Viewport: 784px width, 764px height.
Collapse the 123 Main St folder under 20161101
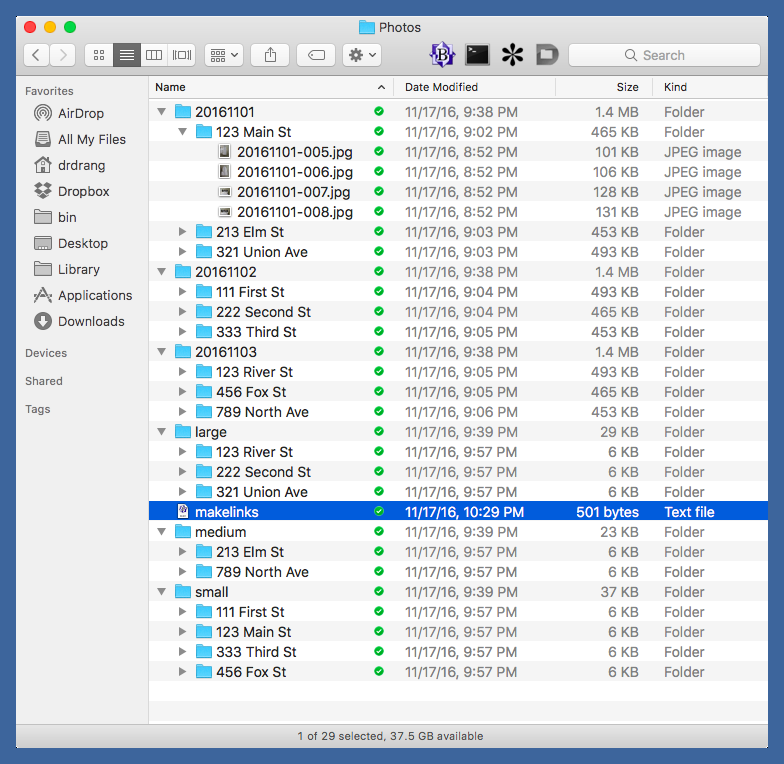click(182, 132)
